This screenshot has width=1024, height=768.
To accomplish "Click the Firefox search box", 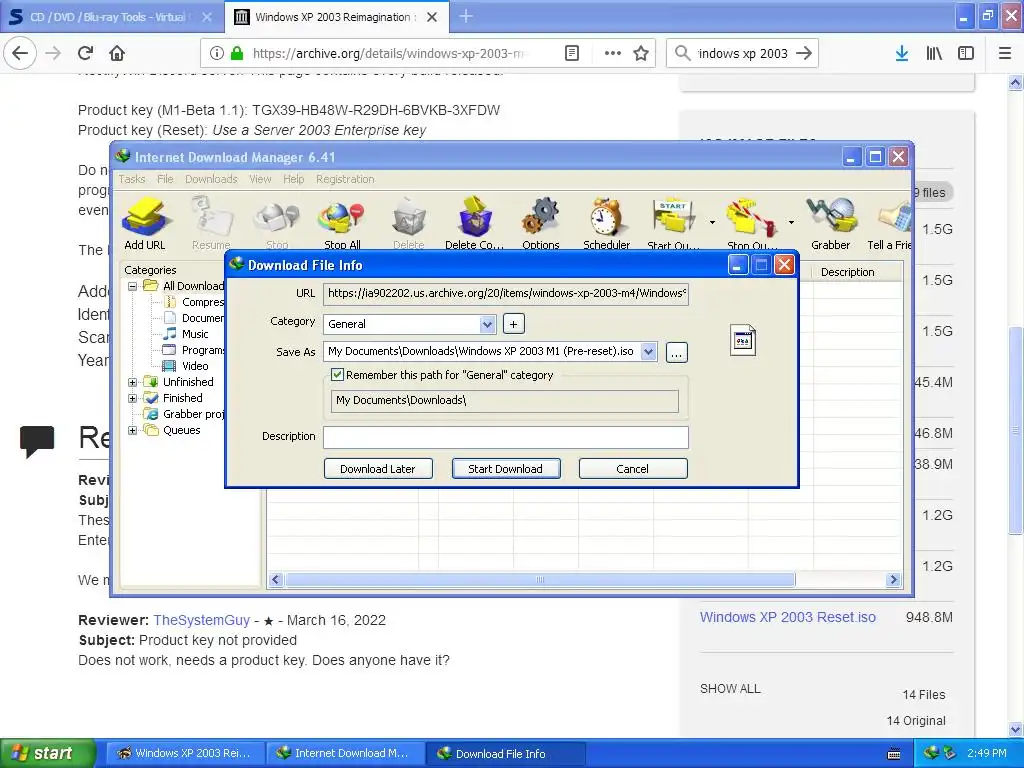I will [742, 53].
